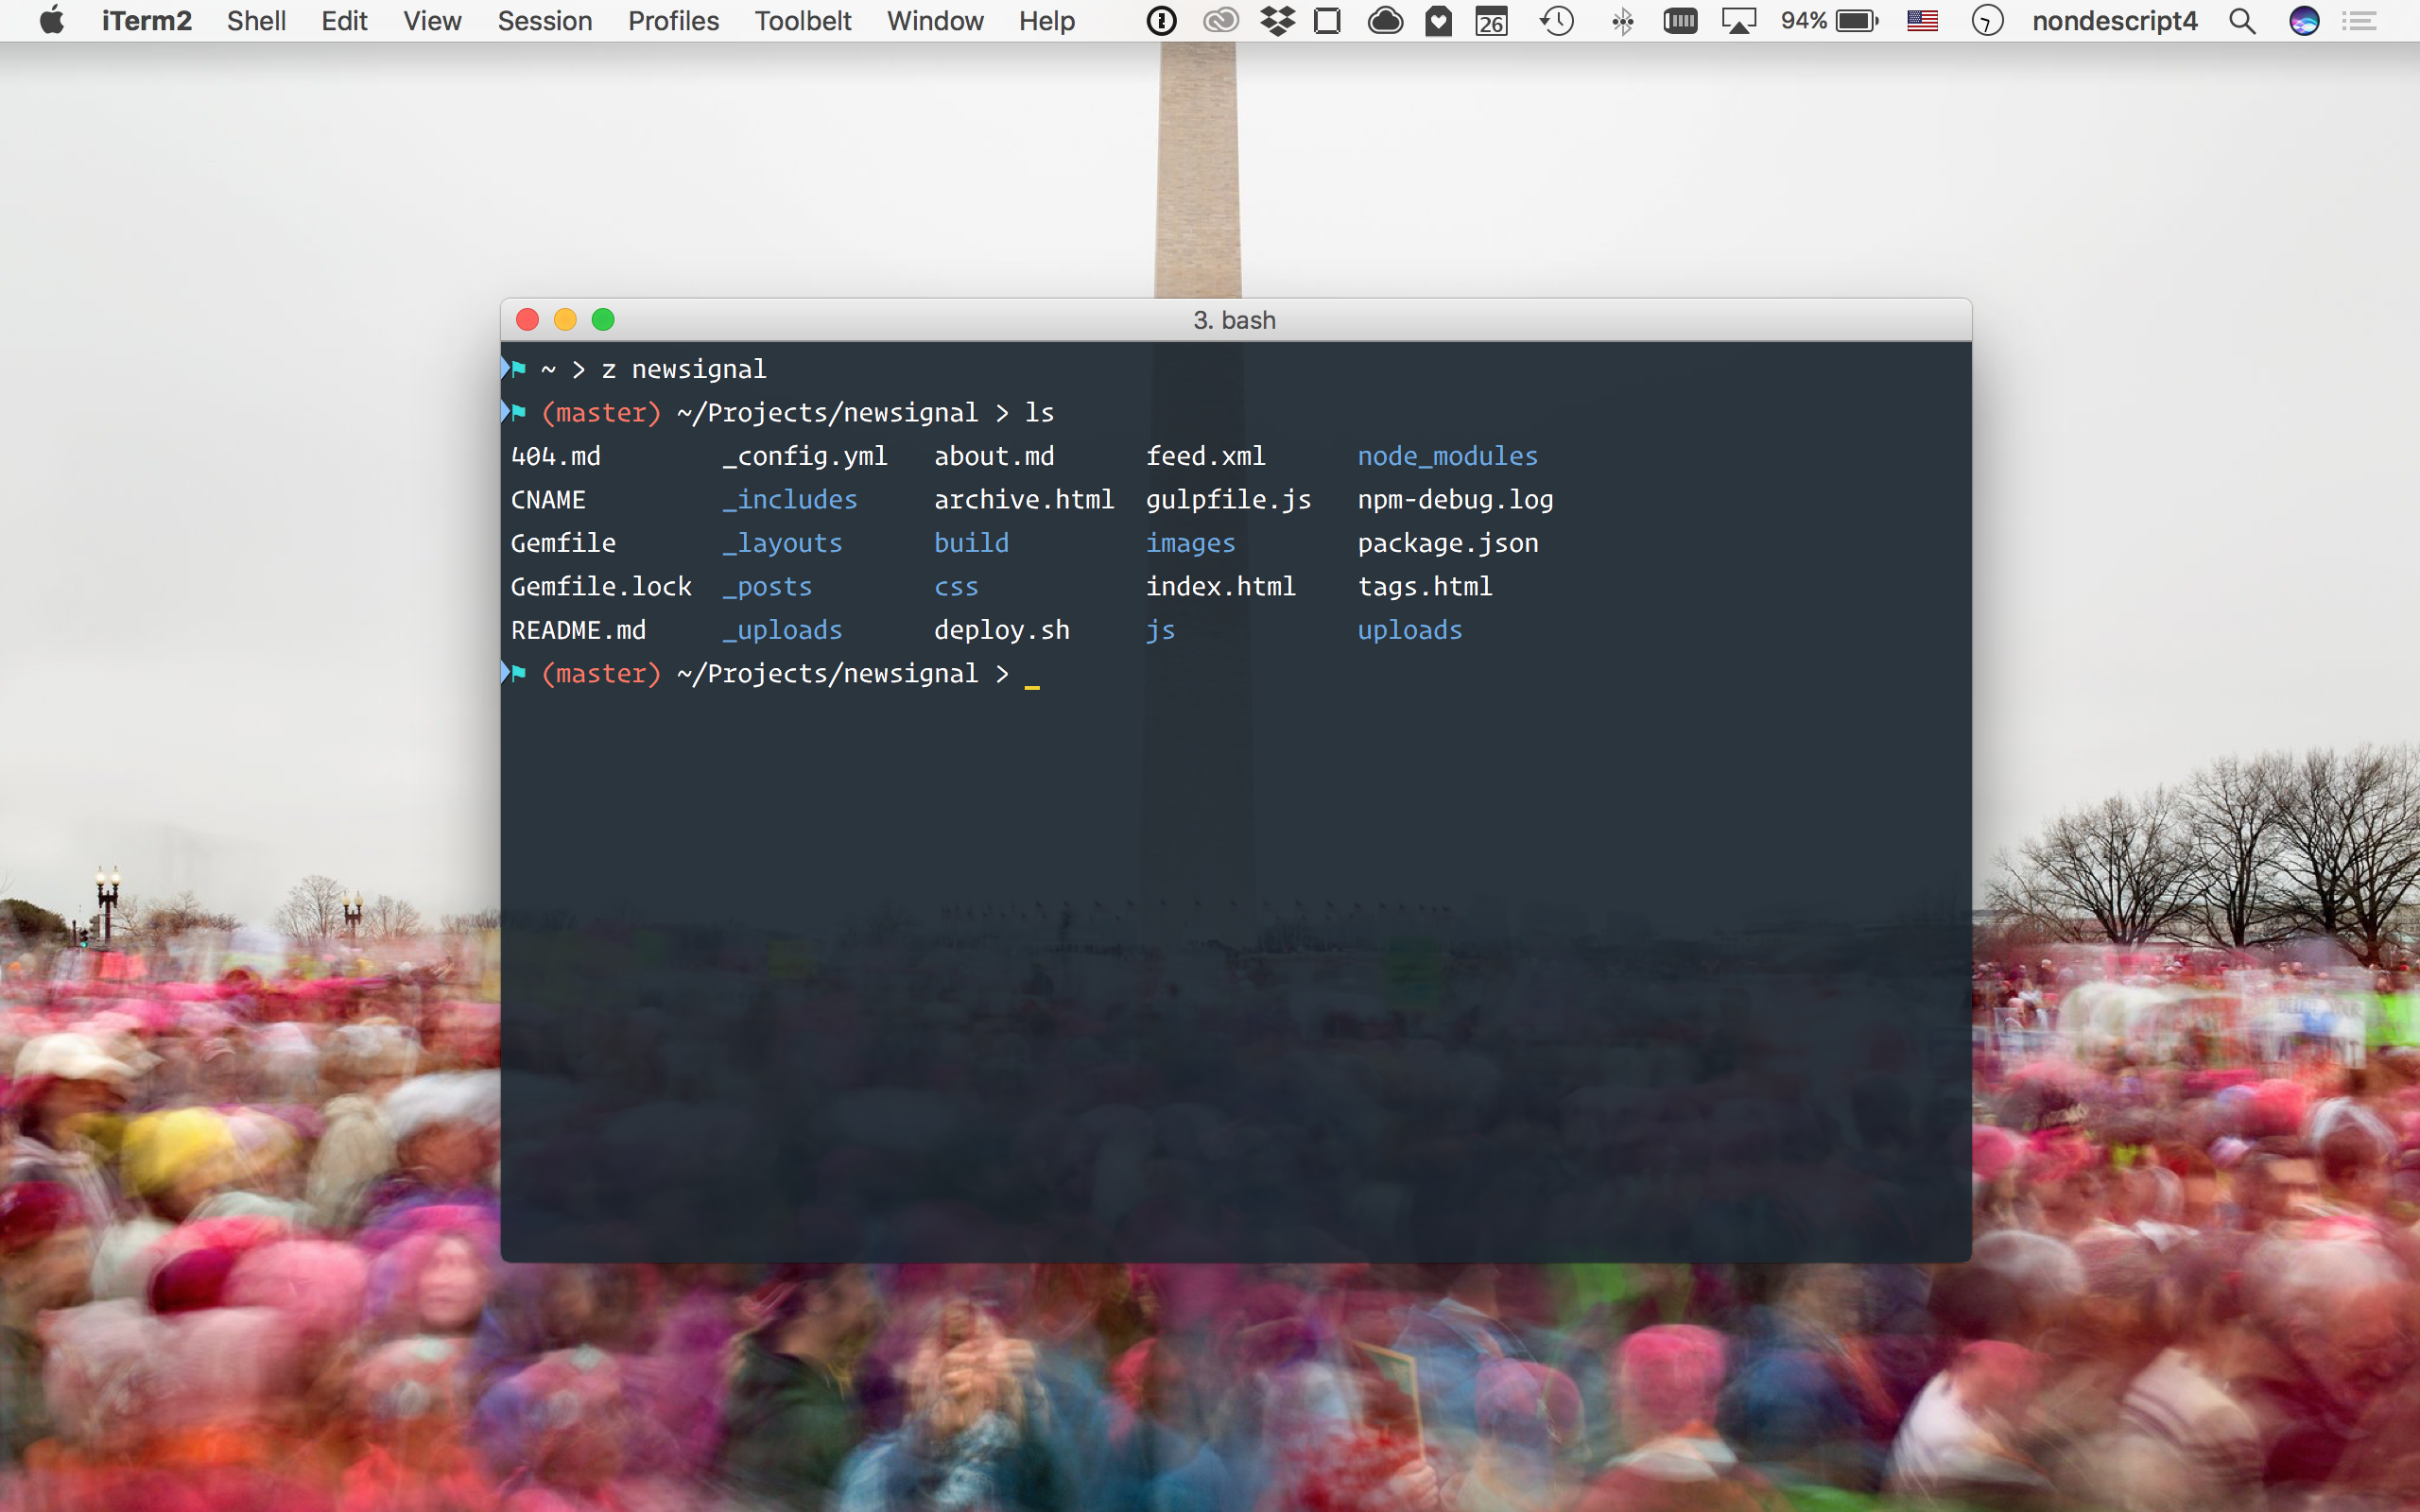Screen dimensions: 2420x1512
Task: Click the node_modules directory in the ls output
Action: [1447, 456]
